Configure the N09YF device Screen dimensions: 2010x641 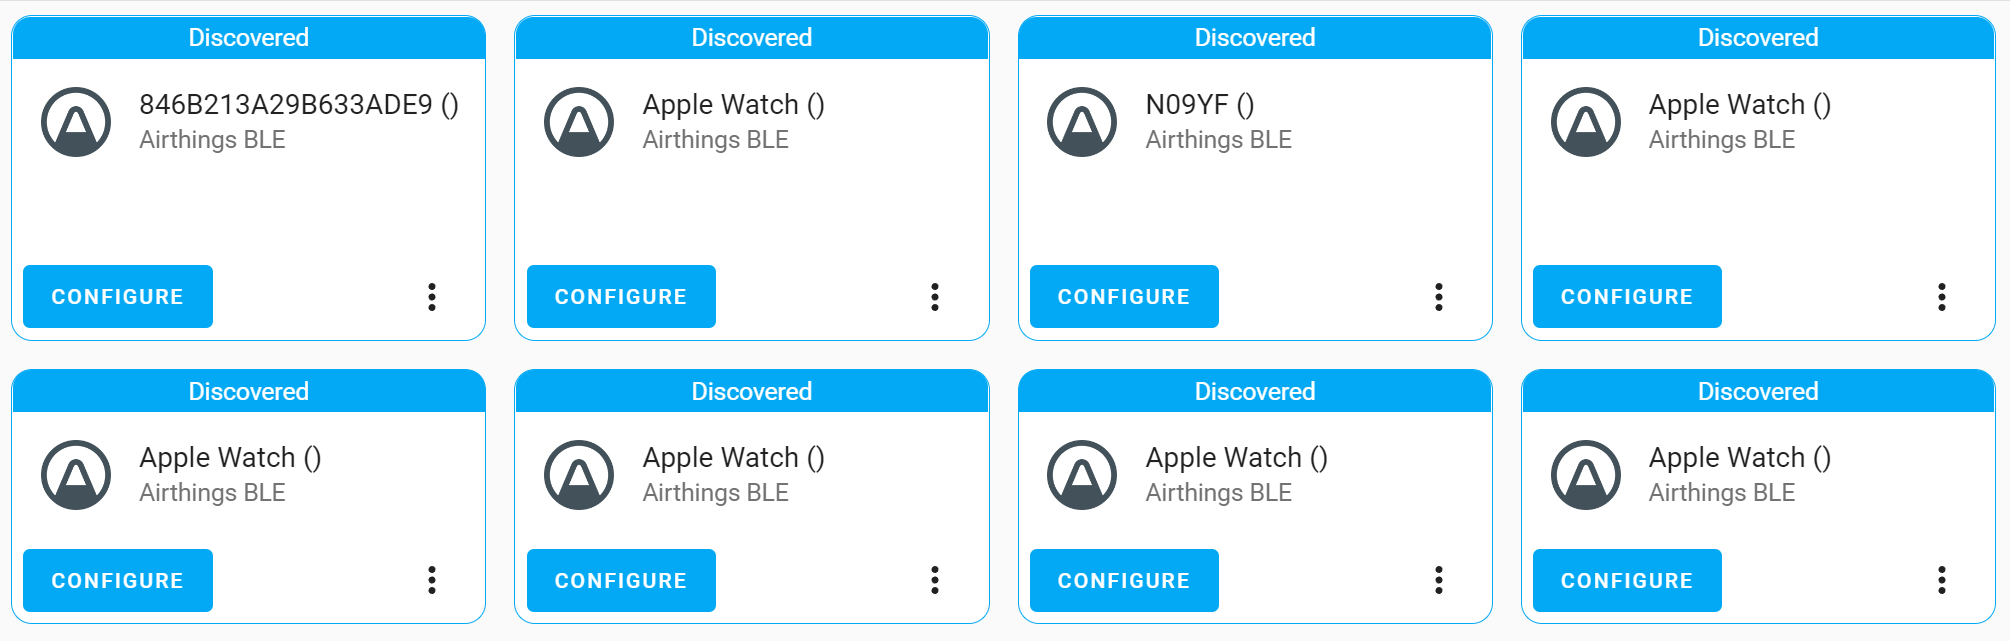pos(1123,296)
